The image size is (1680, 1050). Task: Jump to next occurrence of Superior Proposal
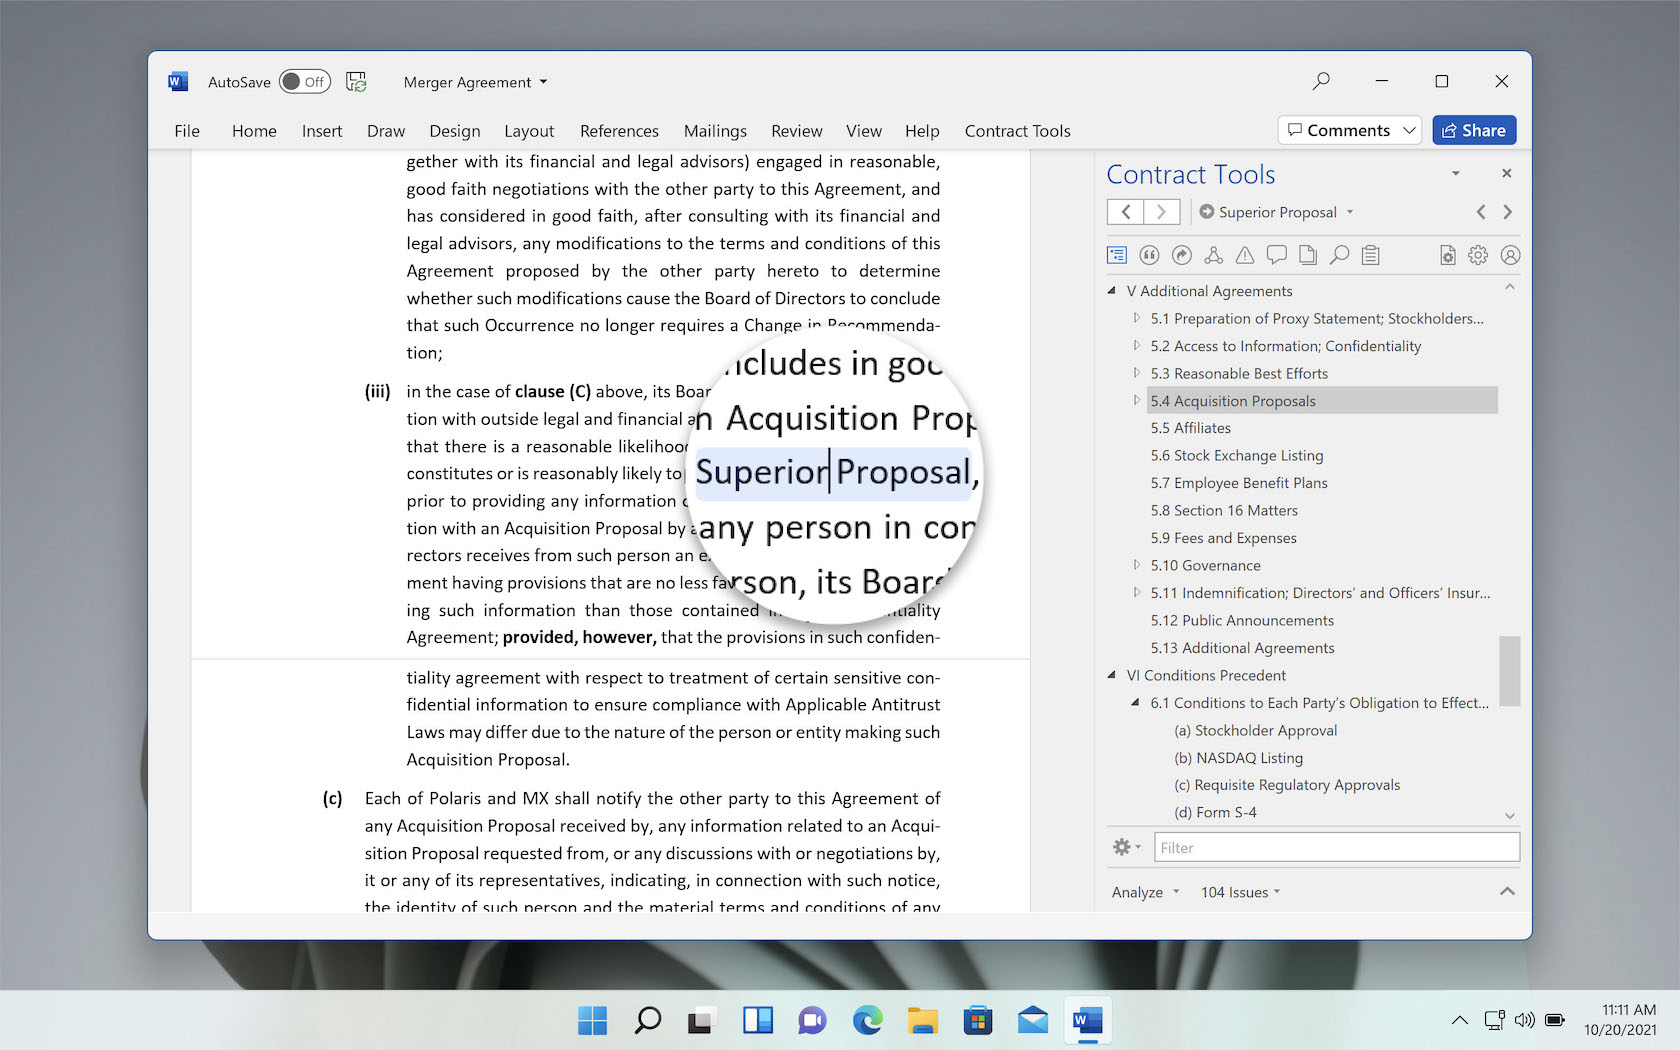pyautogui.click(x=1508, y=212)
